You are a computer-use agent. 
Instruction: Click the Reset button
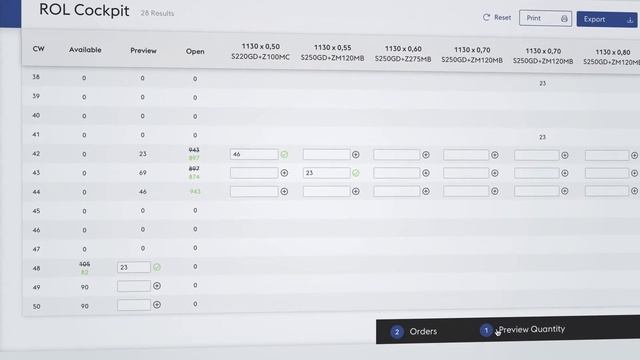497,18
